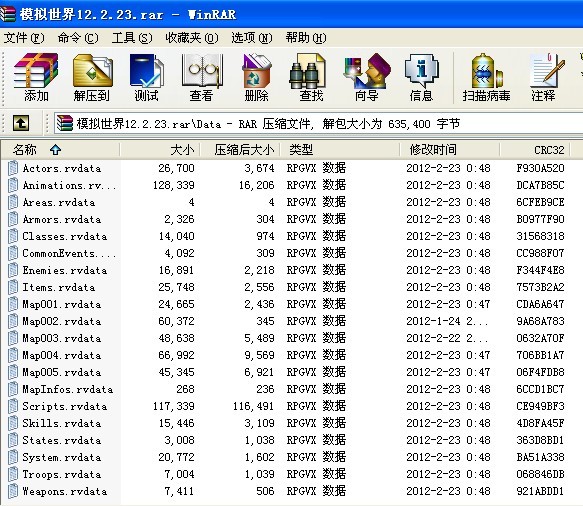Open the 选项(N) options menu

252,38
